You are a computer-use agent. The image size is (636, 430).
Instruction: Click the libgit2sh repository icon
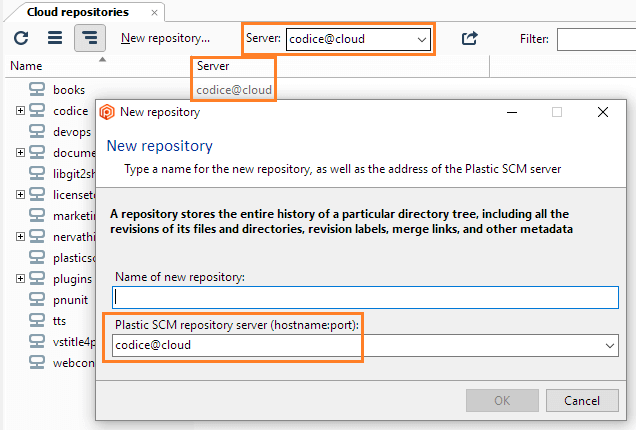click(37, 173)
